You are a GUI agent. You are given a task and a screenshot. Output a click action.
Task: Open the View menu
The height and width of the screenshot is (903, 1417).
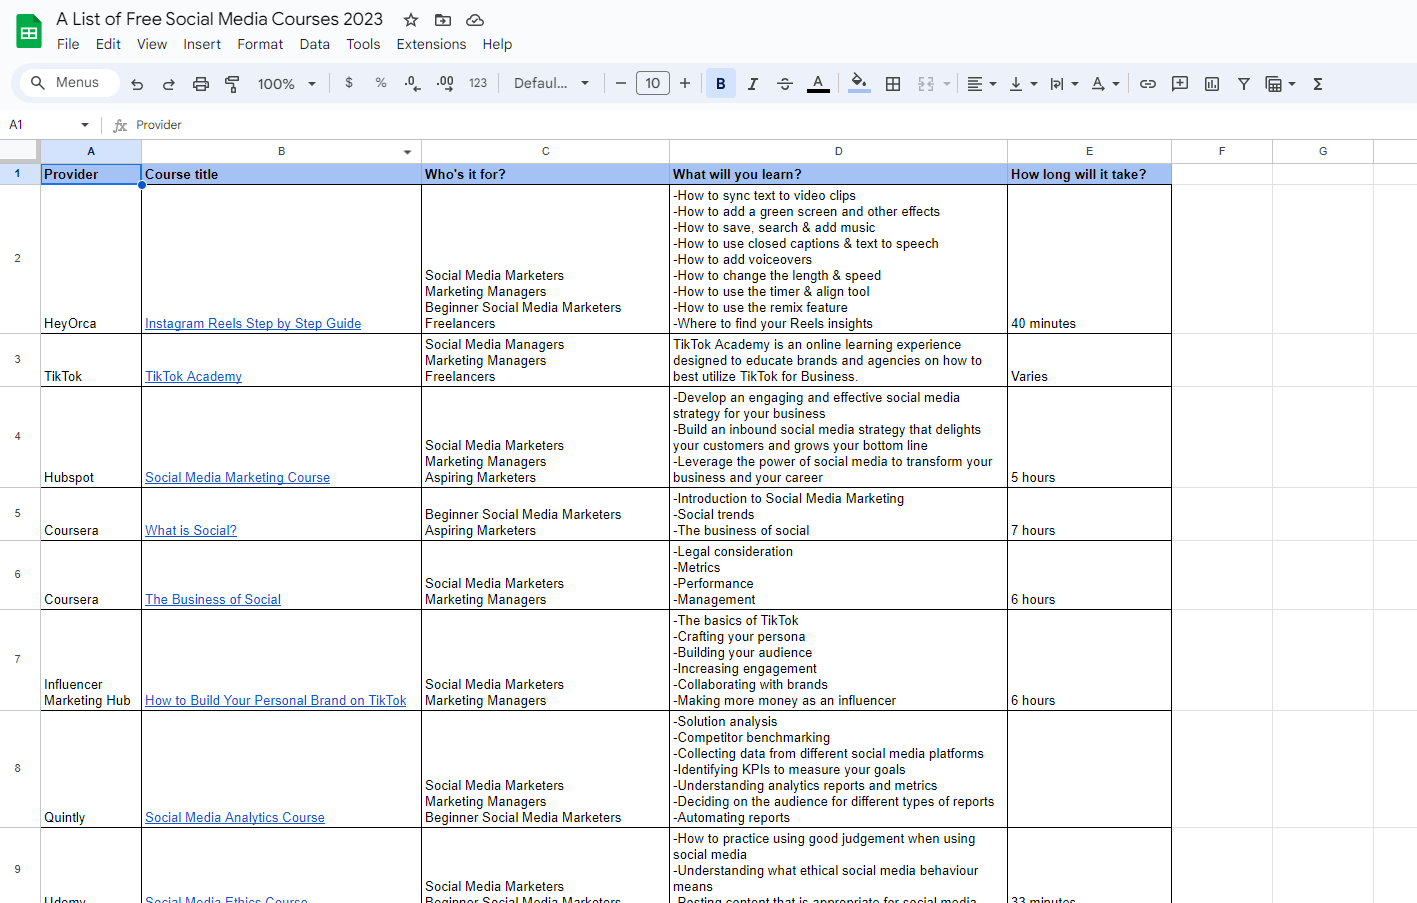click(x=152, y=44)
